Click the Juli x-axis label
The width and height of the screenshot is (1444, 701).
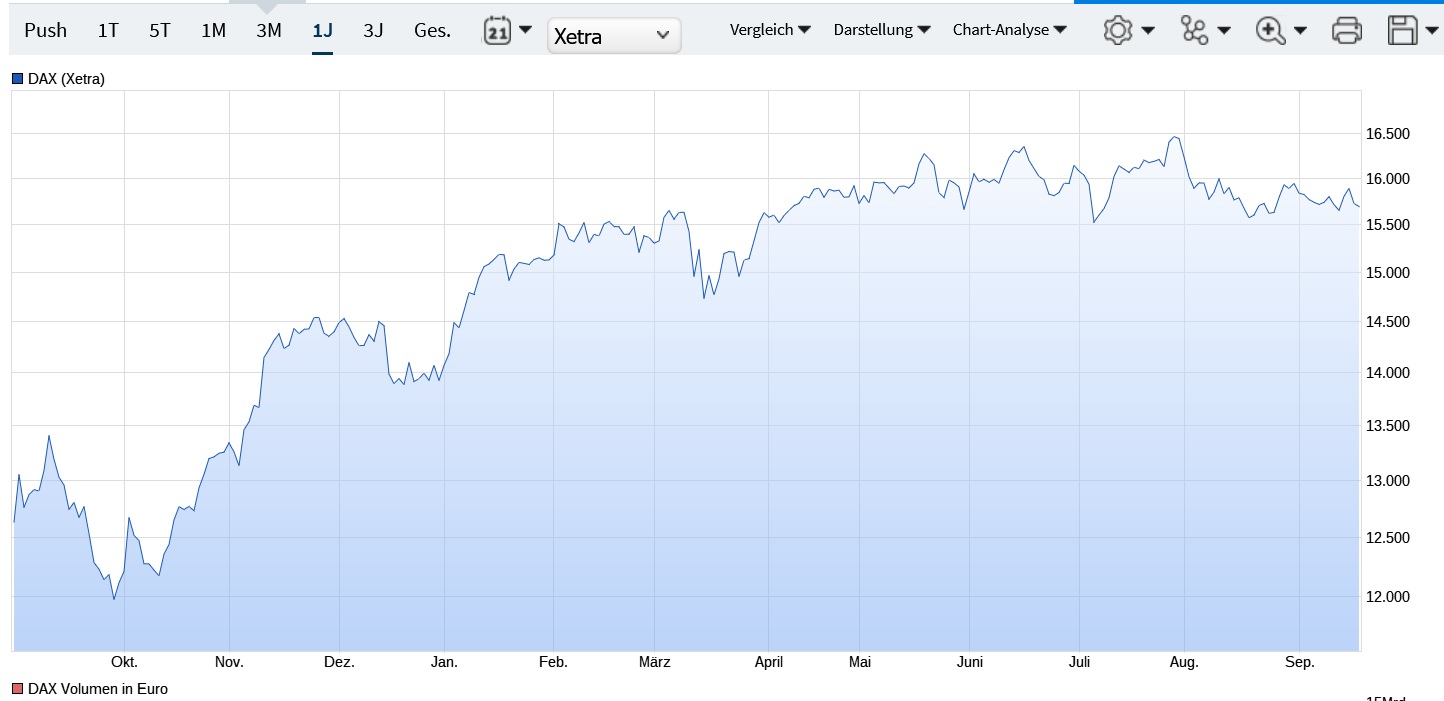(1079, 662)
